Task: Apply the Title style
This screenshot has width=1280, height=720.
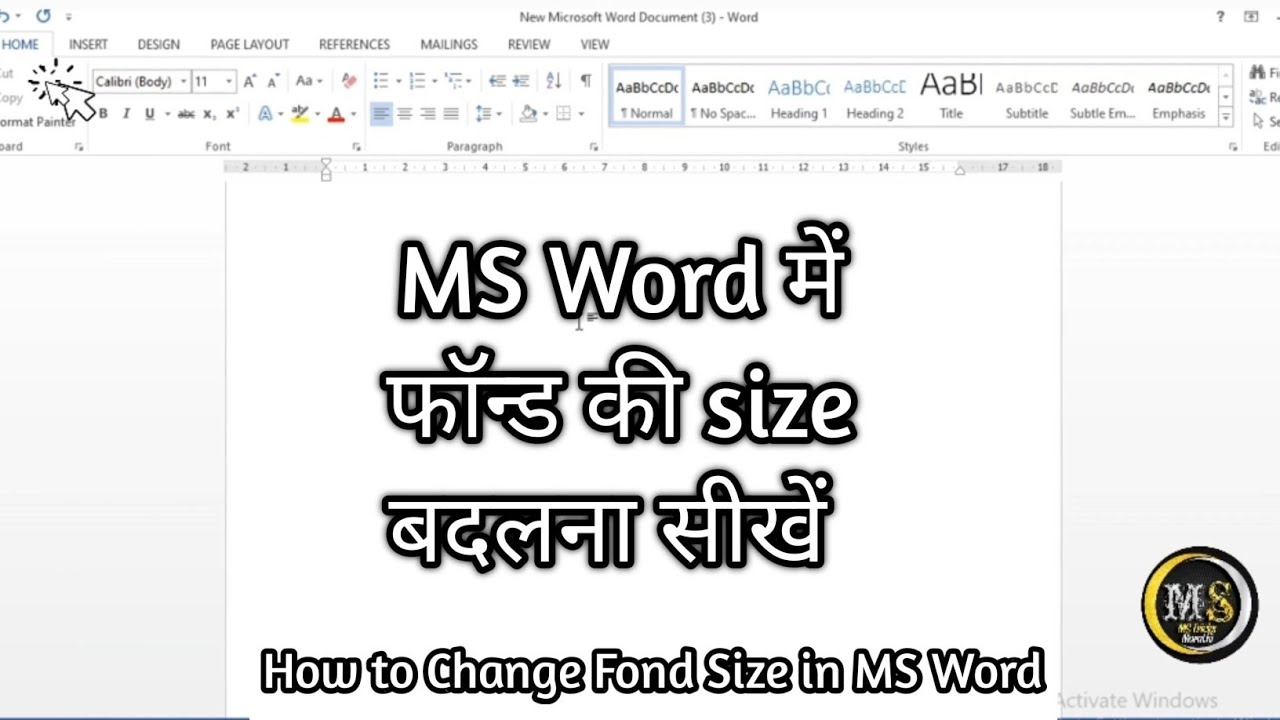Action: pyautogui.click(x=951, y=98)
